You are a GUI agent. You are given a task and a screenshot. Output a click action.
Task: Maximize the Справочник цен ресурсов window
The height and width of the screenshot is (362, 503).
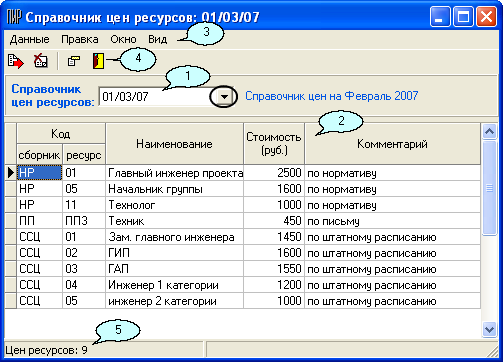tap(463, 17)
